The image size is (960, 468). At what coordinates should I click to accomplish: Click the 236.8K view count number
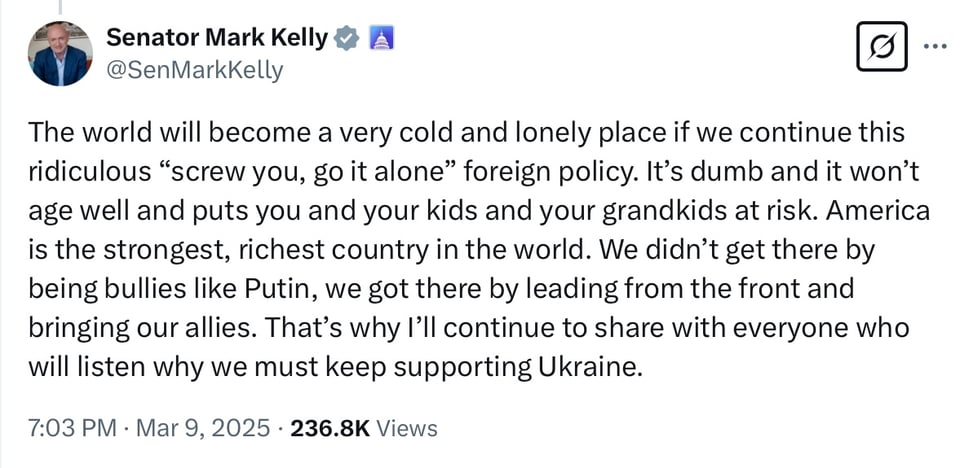(x=330, y=428)
